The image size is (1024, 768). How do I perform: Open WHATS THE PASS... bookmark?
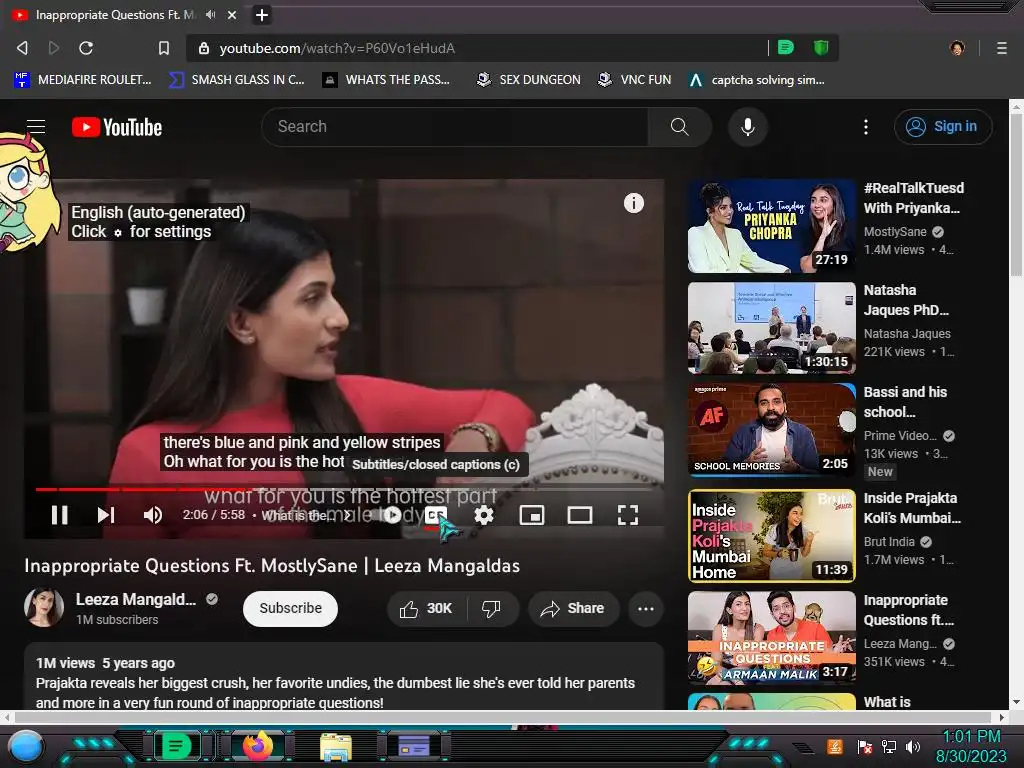(x=387, y=80)
